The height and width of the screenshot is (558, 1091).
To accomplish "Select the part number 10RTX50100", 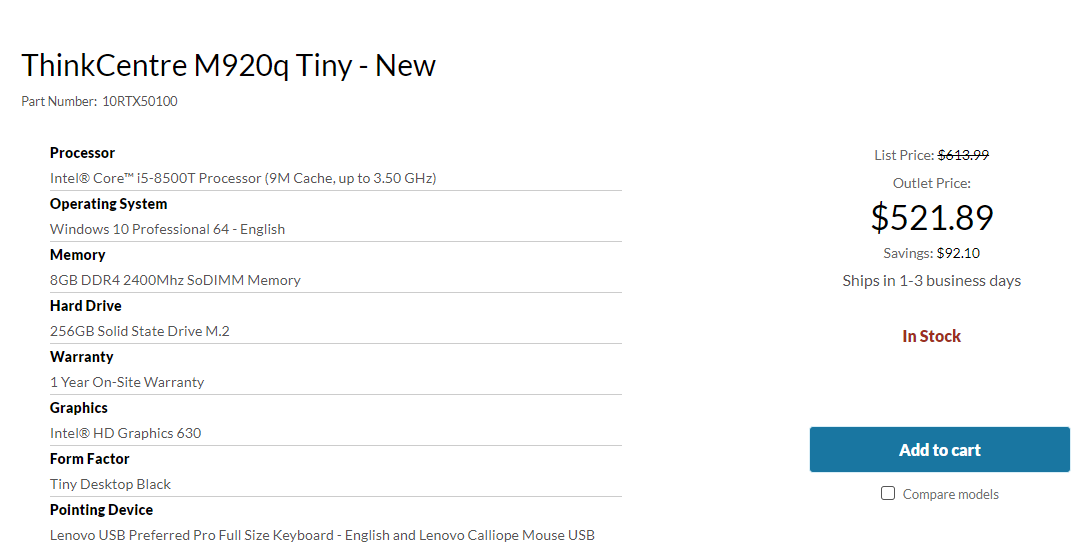I will pyautogui.click(x=140, y=101).
